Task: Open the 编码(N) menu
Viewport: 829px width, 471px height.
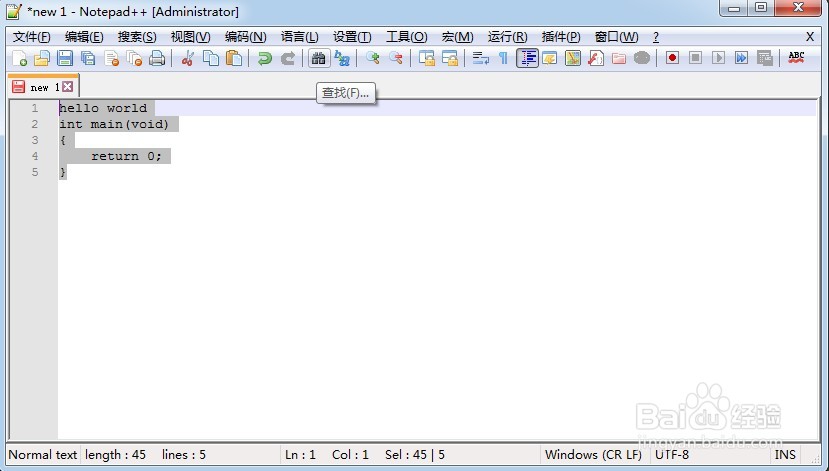Action: 245,37
